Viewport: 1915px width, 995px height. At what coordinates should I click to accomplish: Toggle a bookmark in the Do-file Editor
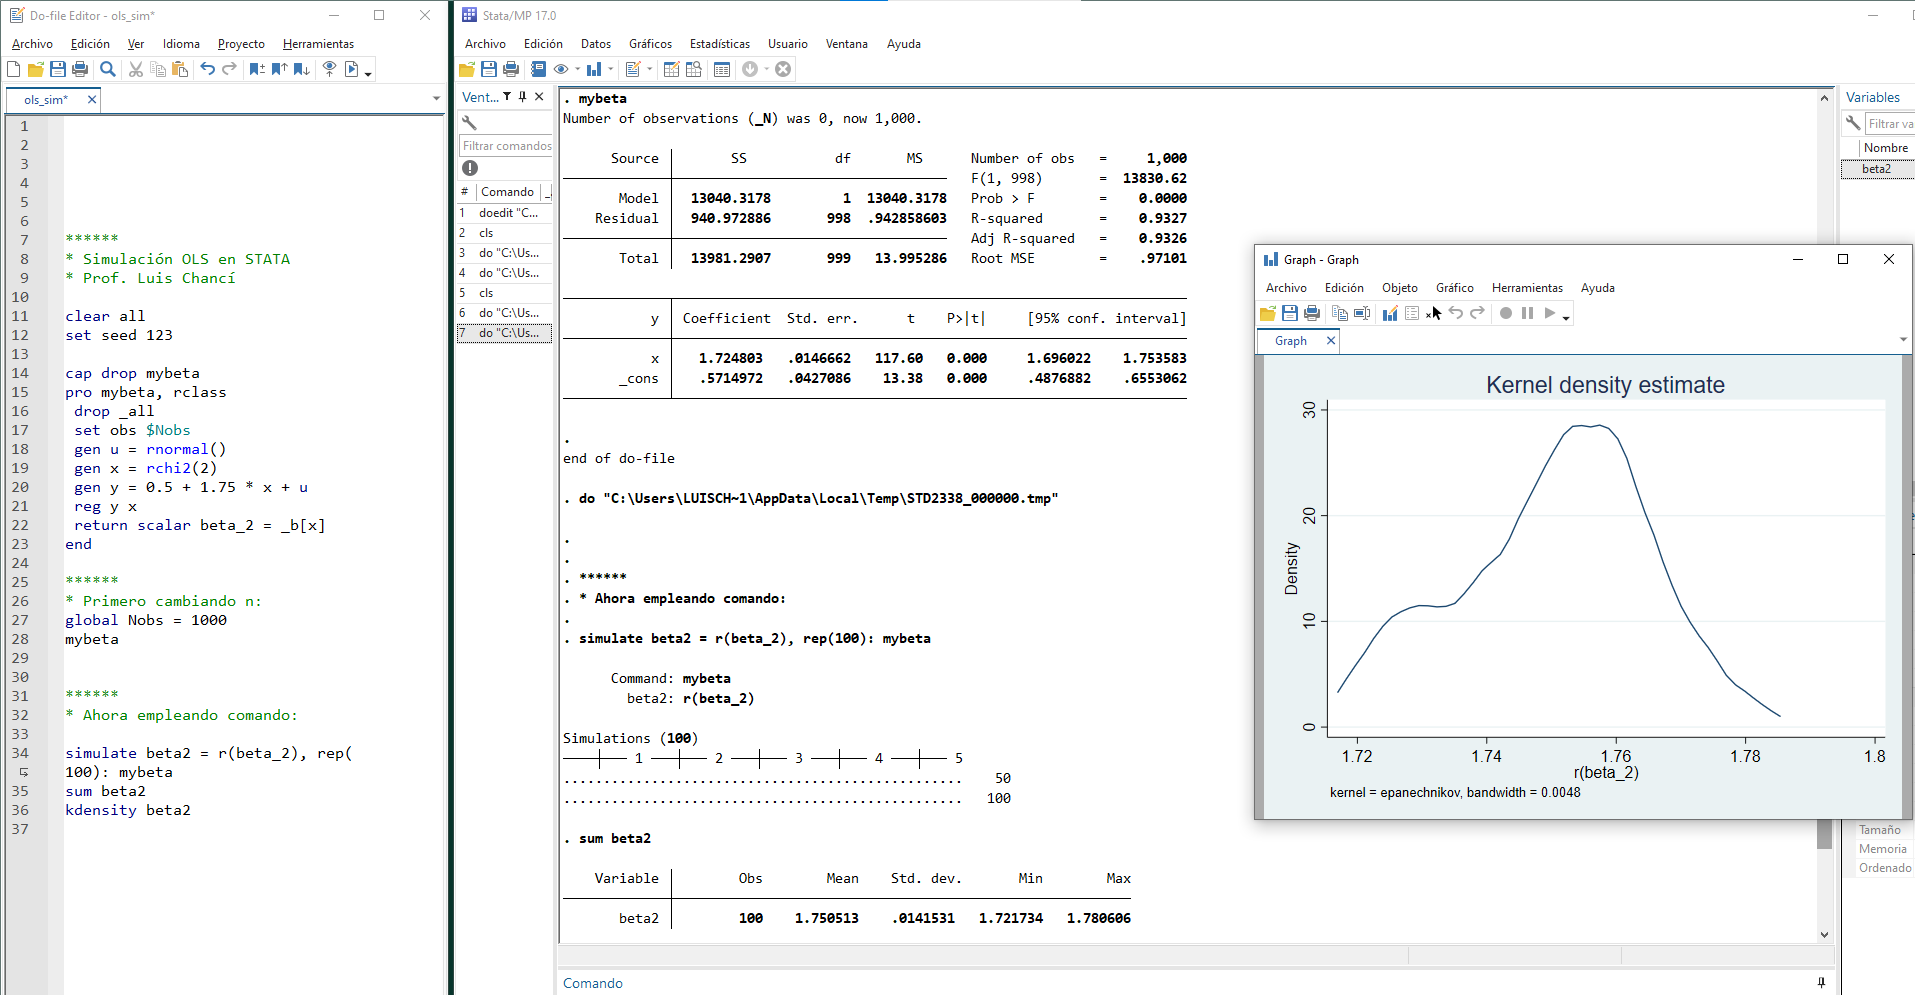click(257, 69)
